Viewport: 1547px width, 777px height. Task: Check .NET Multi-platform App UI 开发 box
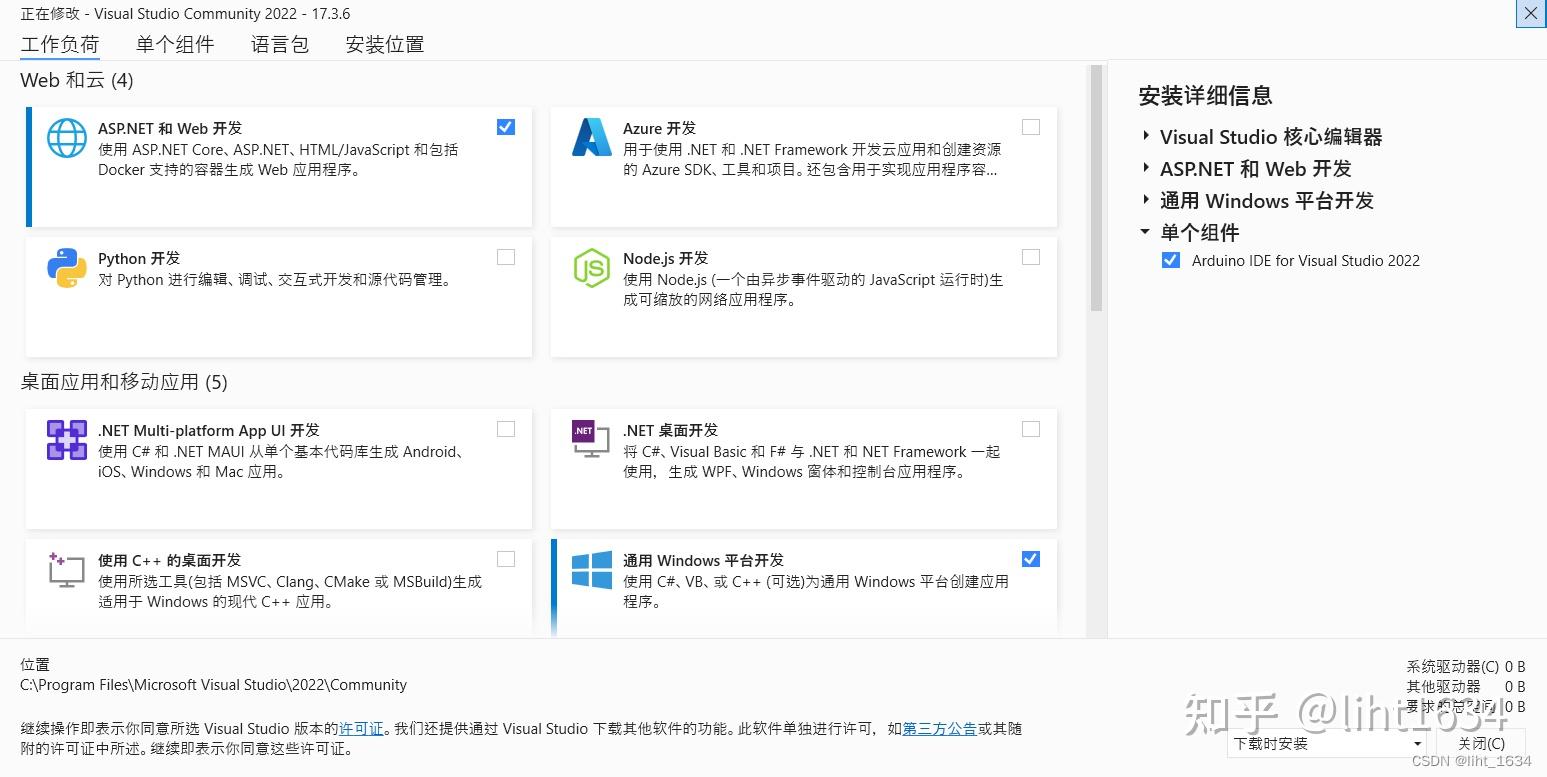pos(506,429)
